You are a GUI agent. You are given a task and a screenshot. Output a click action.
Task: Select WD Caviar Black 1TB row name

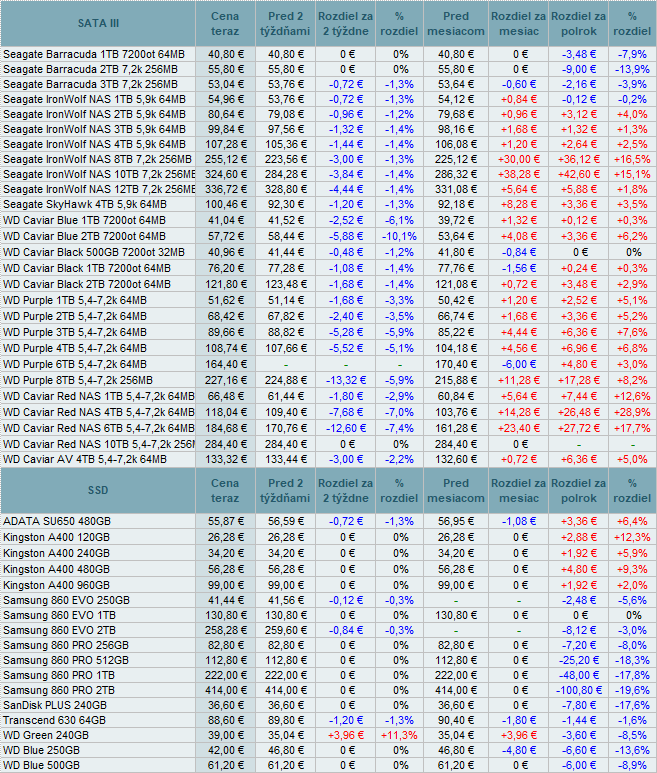(87, 268)
